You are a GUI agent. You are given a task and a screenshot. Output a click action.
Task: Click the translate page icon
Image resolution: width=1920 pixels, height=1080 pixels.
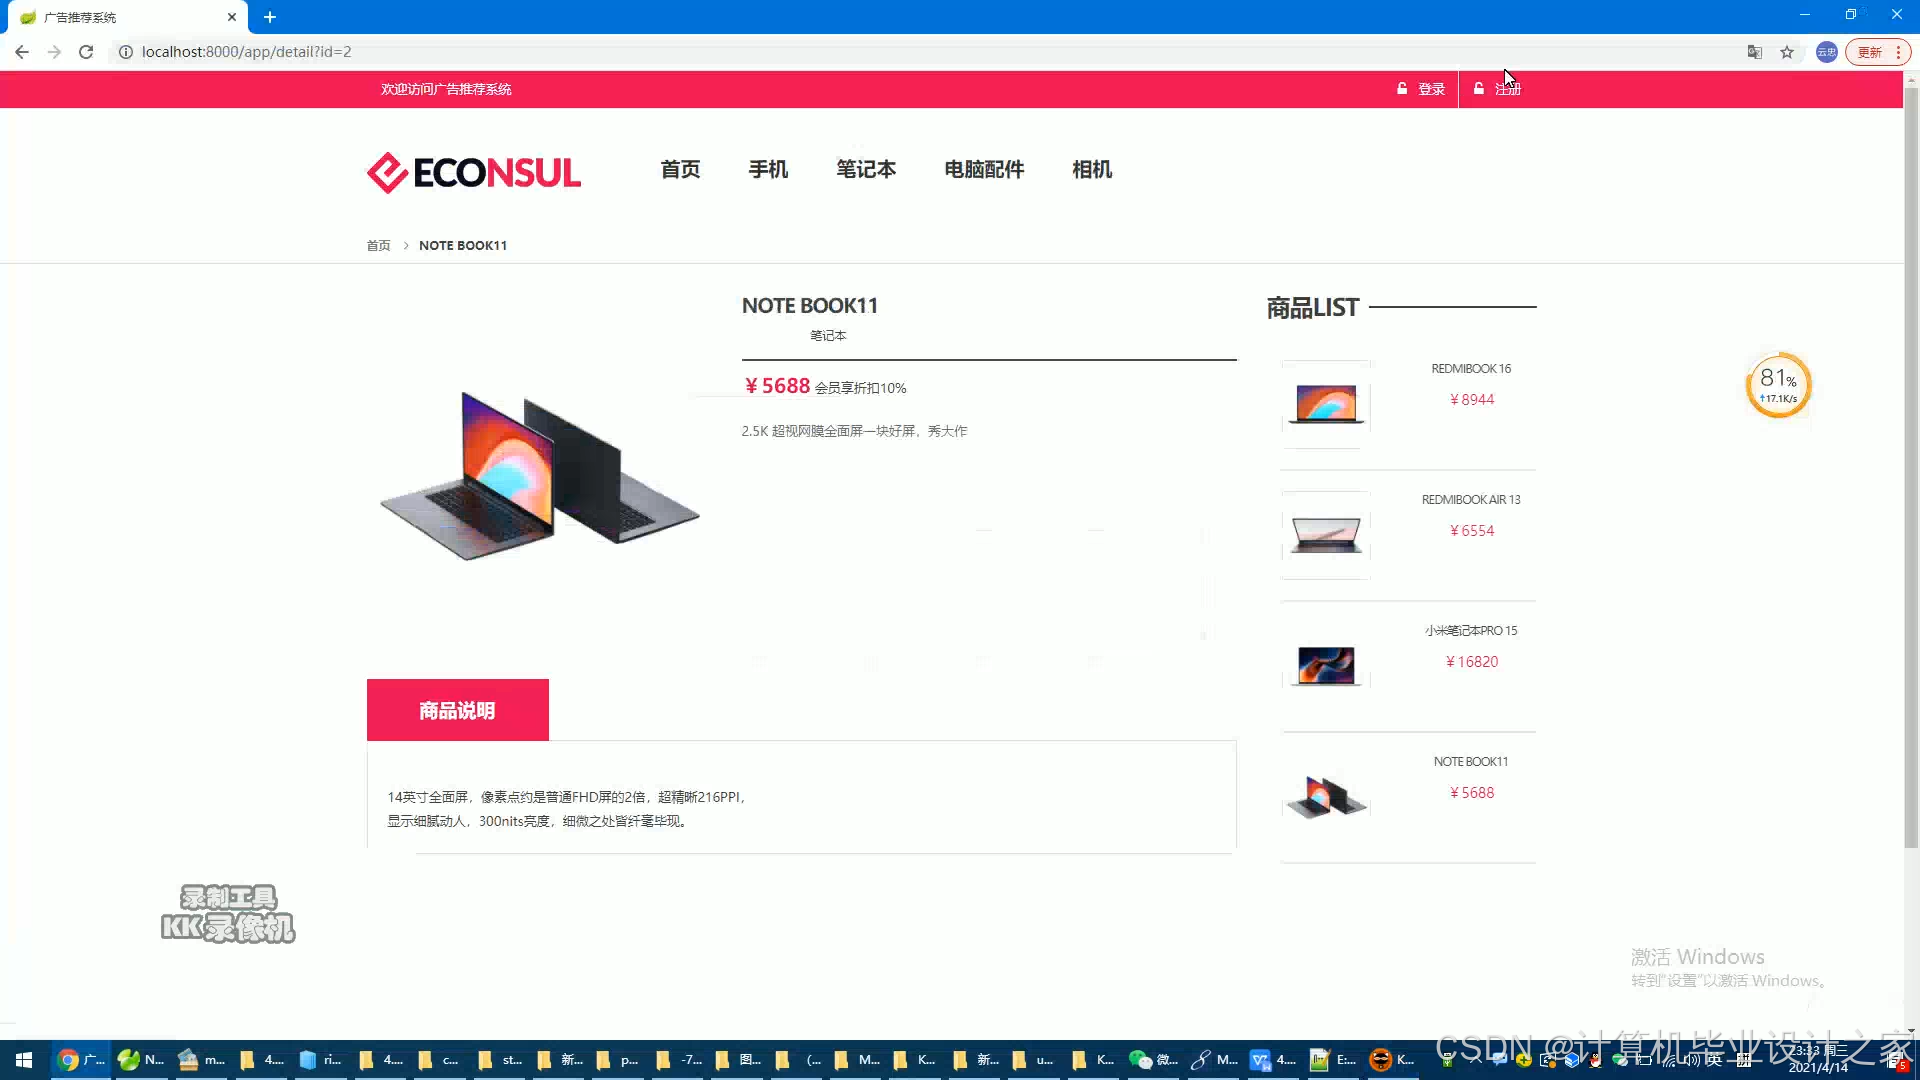1754,52
